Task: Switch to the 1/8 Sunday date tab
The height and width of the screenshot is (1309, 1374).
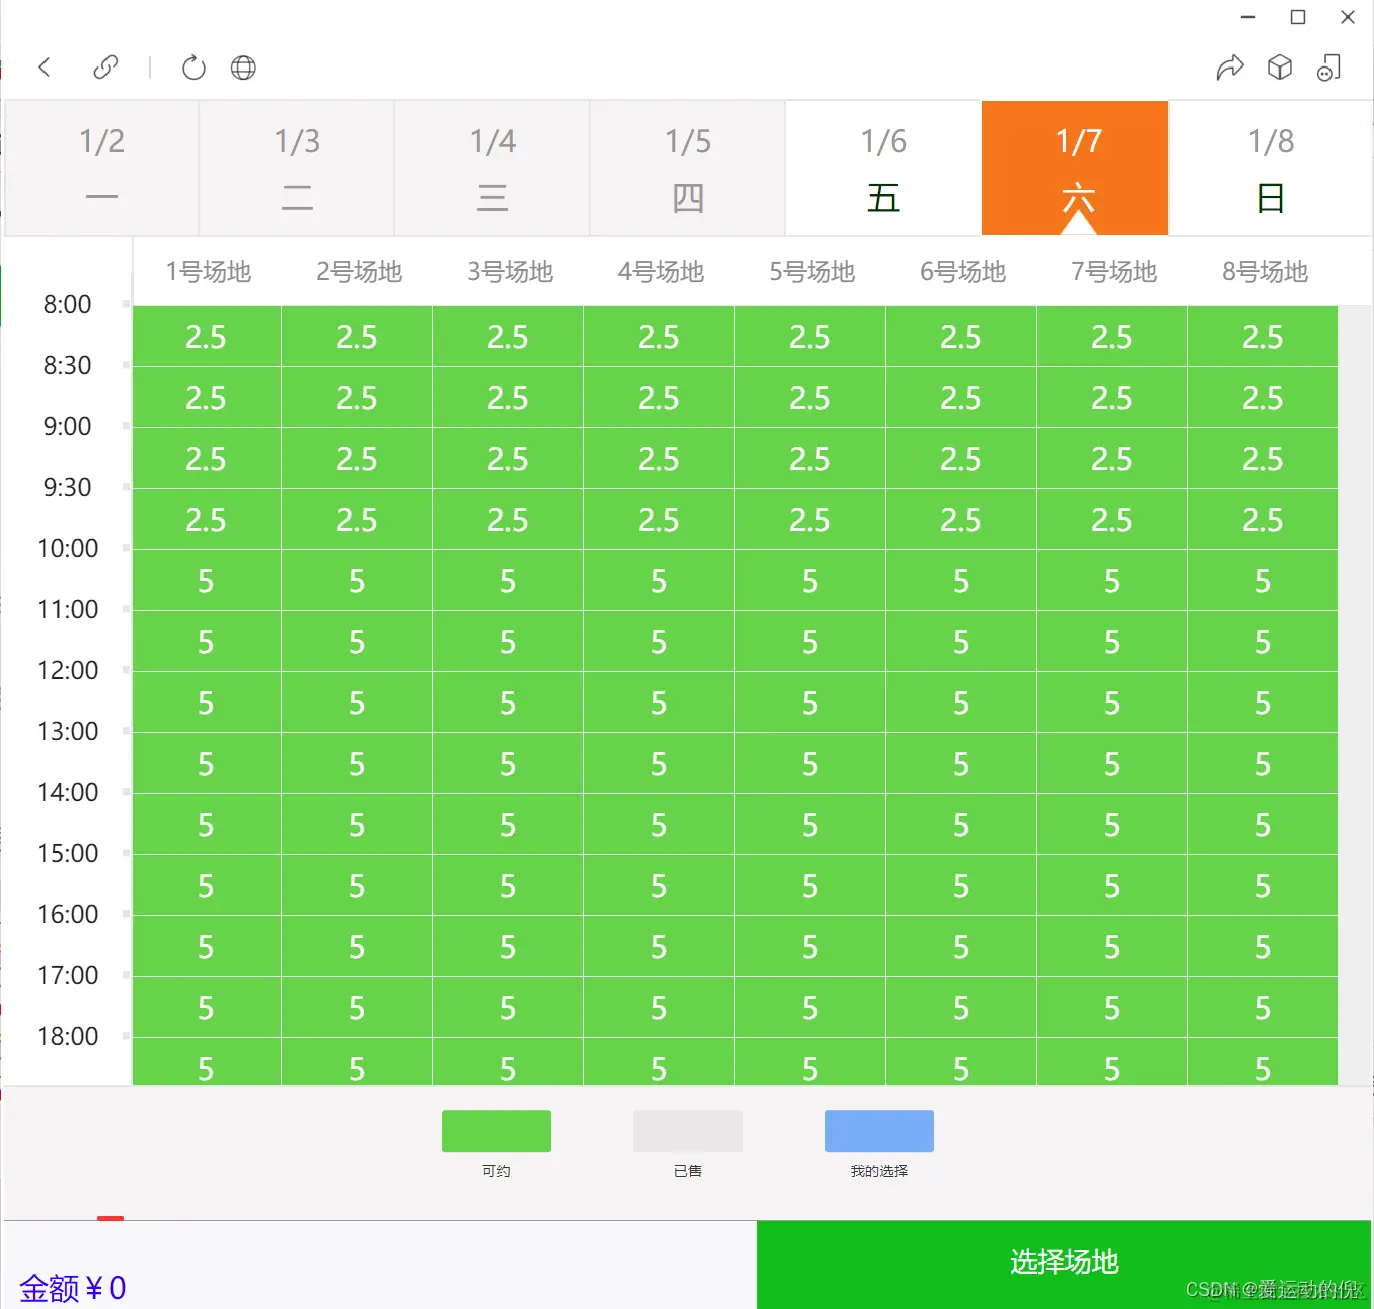Action: point(1270,168)
